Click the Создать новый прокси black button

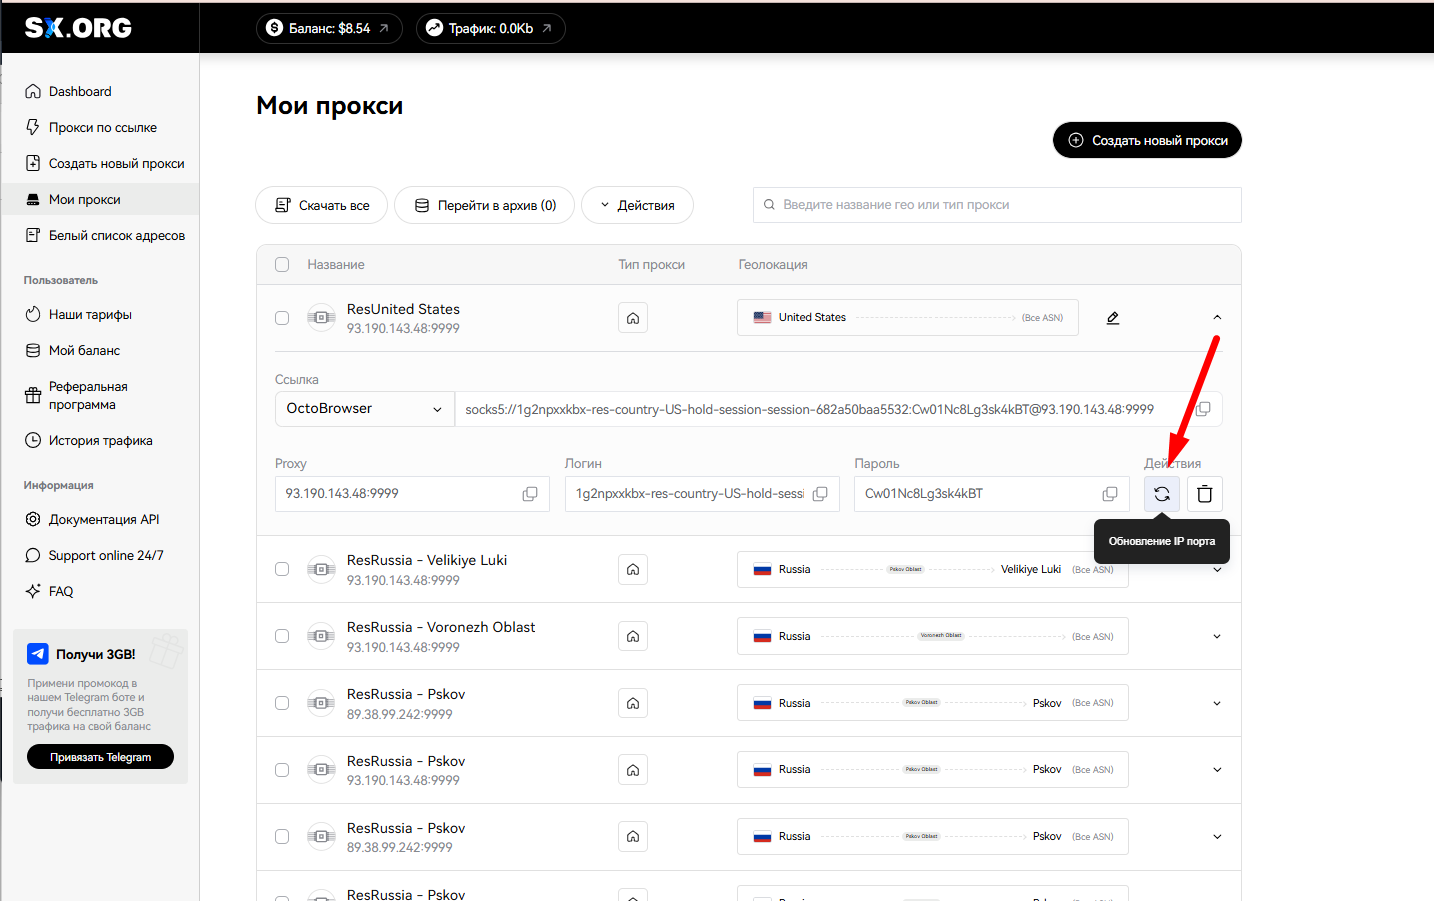click(x=1147, y=140)
